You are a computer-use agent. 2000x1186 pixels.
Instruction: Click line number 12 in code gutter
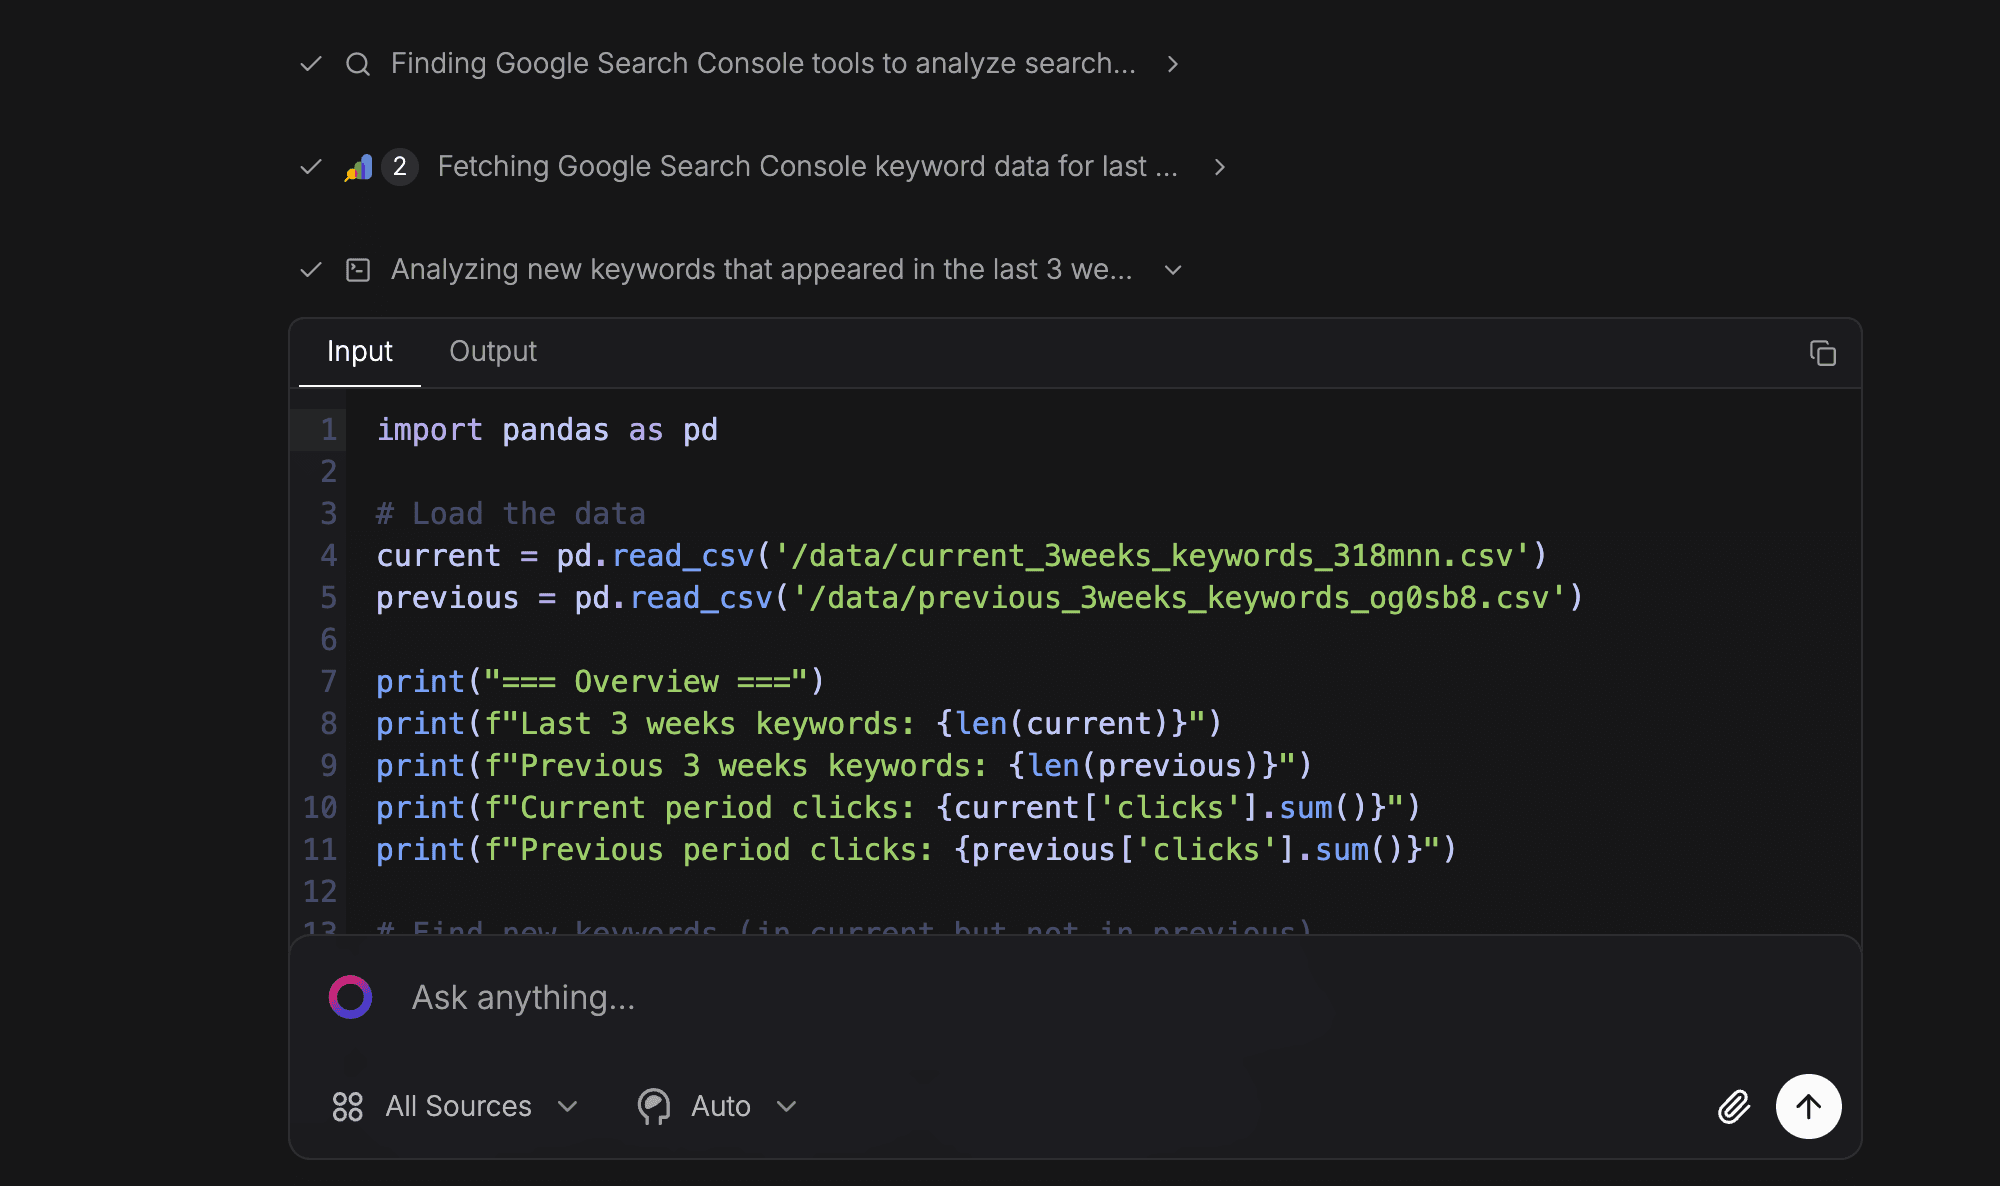tap(320, 892)
